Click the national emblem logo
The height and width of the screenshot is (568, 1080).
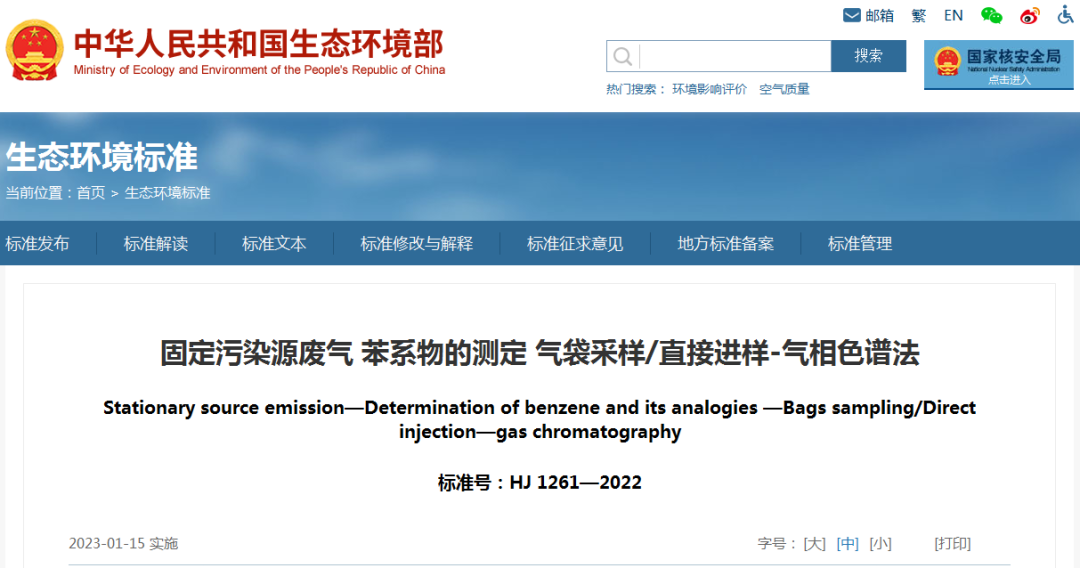pyautogui.click(x=34, y=50)
